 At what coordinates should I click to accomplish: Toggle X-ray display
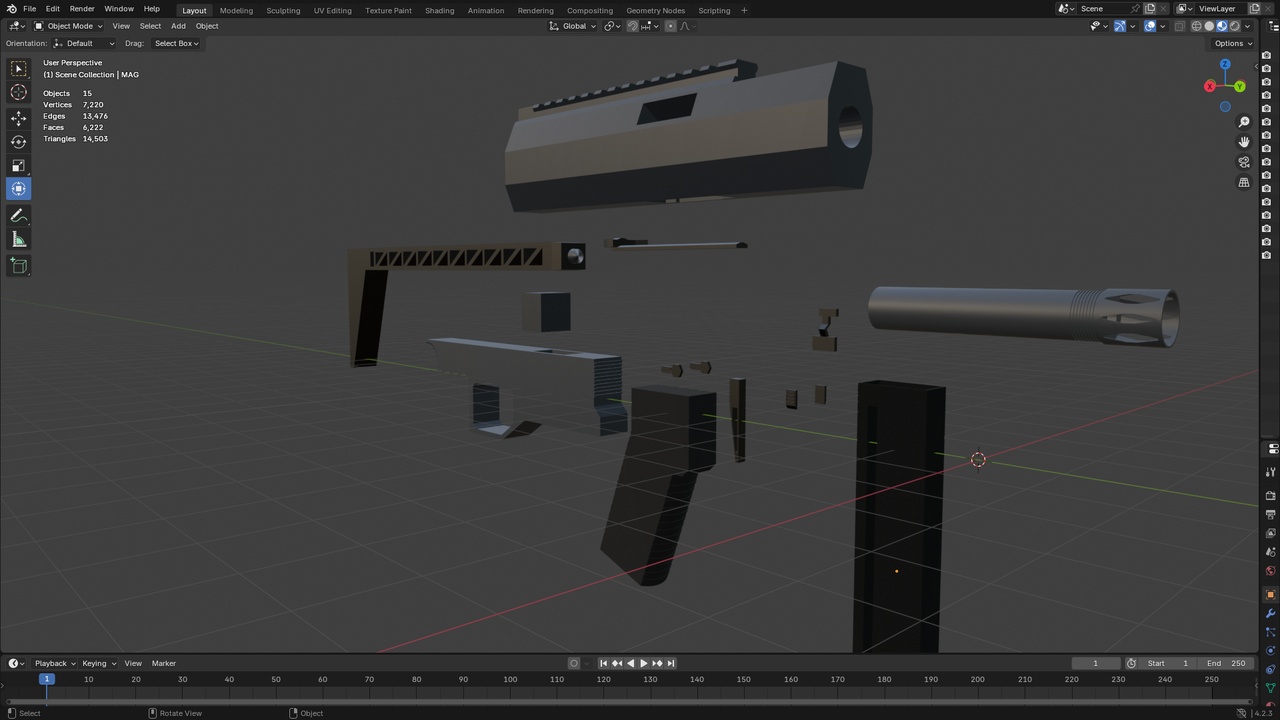(1180, 26)
